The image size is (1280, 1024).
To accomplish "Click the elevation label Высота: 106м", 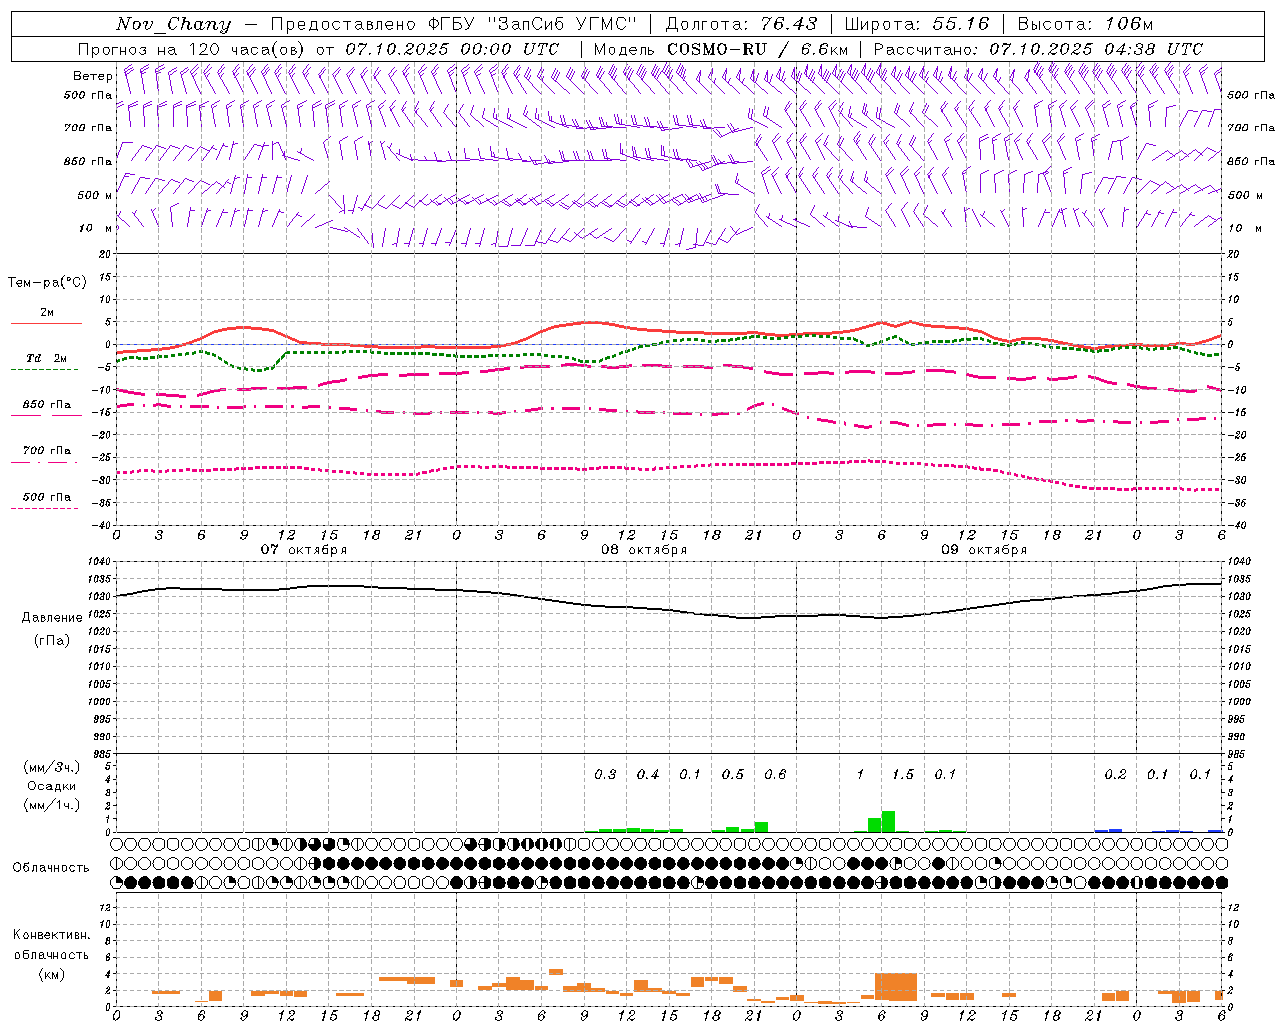I will [1085, 24].
